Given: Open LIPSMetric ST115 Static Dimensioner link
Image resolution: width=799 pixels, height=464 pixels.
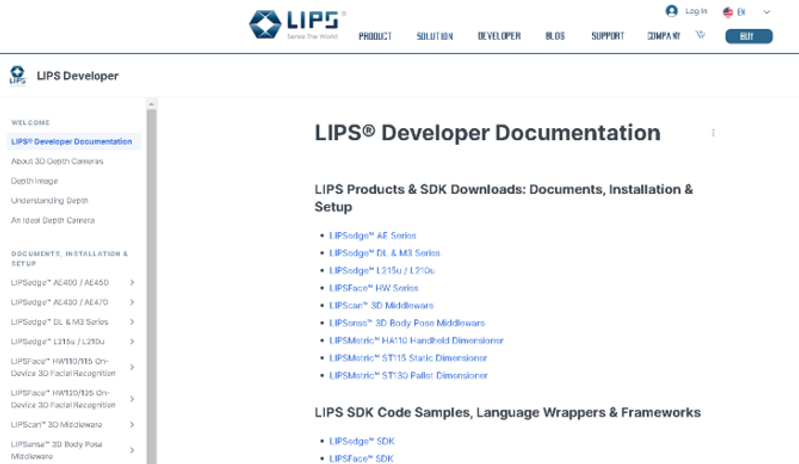Looking at the screenshot, I should [408, 358].
